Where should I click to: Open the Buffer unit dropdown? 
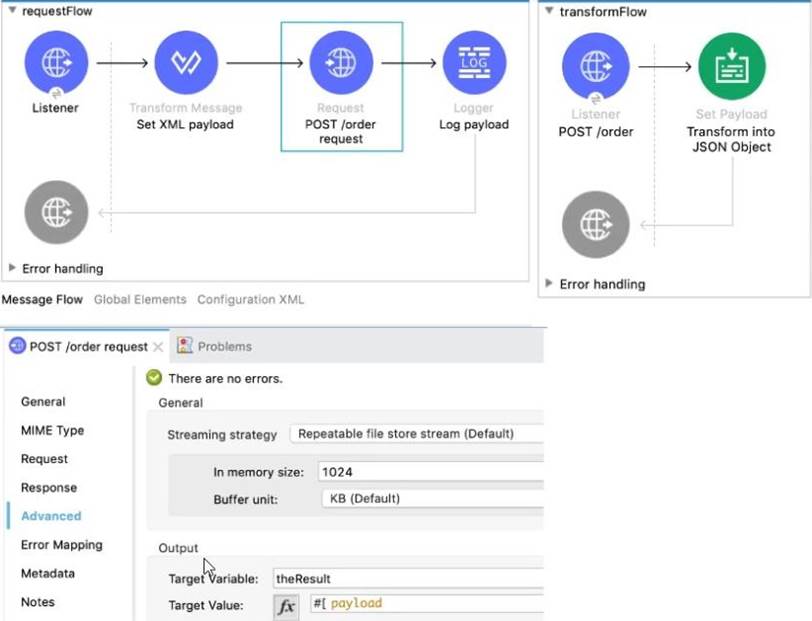[430, 498]
